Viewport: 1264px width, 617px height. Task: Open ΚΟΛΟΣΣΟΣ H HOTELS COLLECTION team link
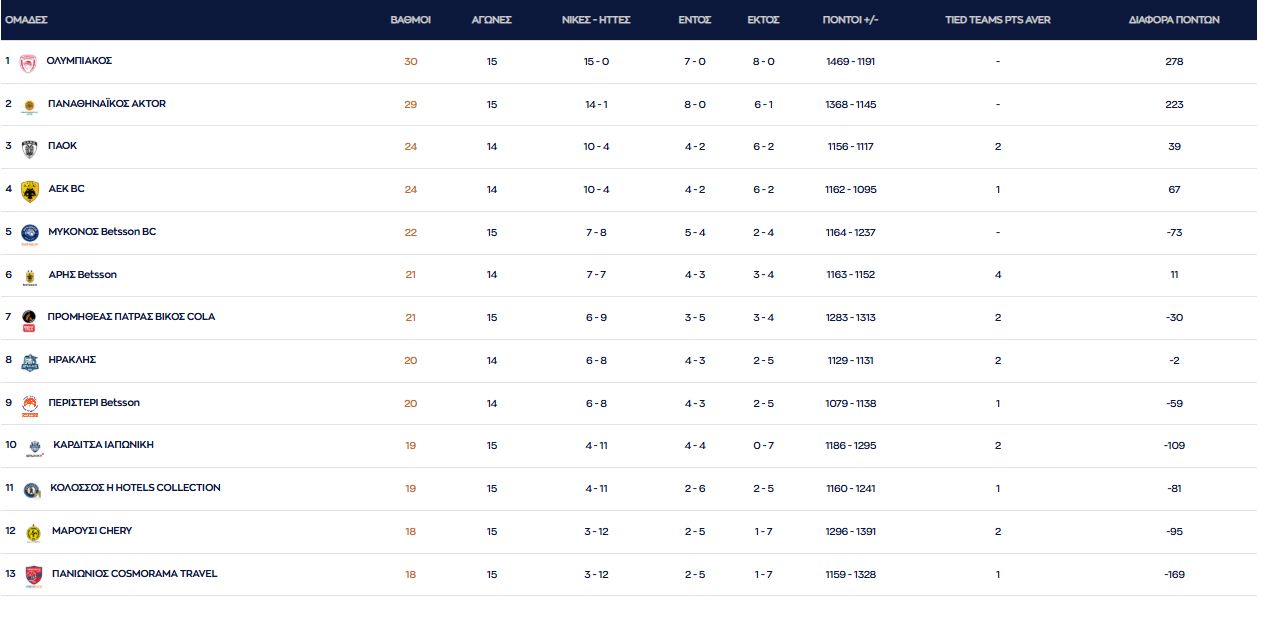[135, 488]
